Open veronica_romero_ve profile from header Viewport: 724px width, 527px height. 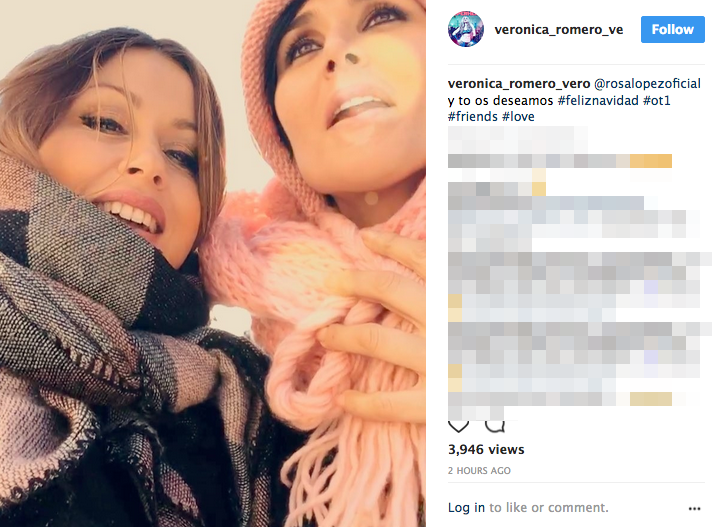tap(558, 30)
